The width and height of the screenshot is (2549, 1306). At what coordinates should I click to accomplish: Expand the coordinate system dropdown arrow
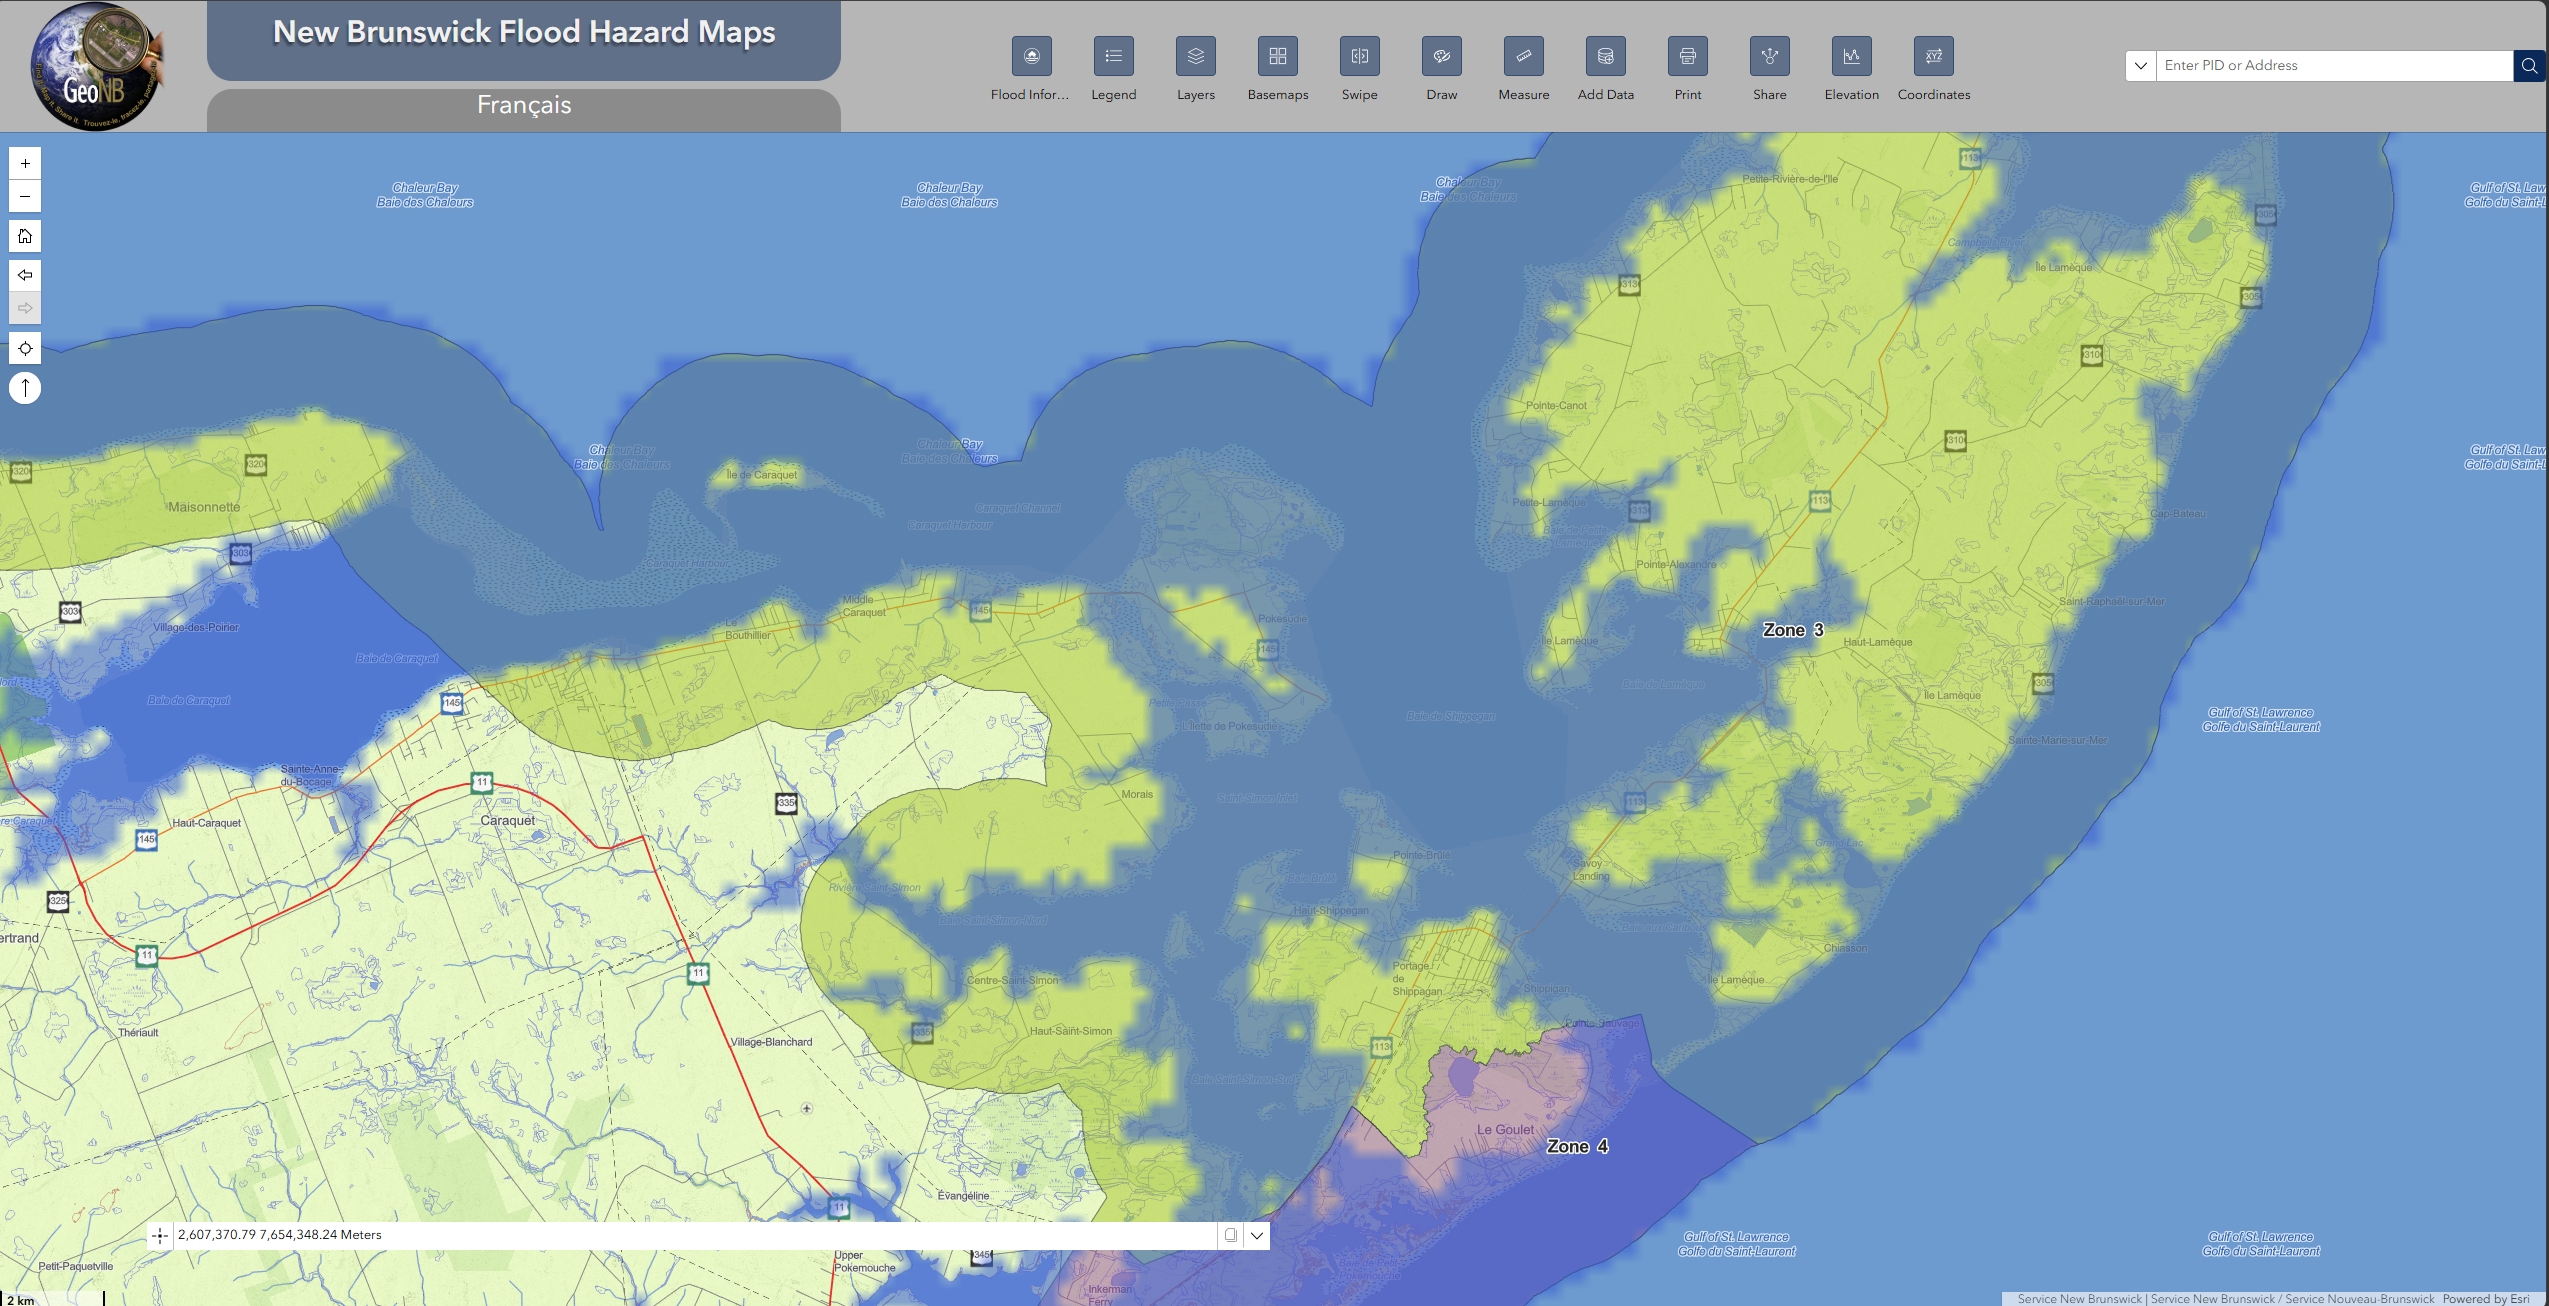tap(1257, 1235)
